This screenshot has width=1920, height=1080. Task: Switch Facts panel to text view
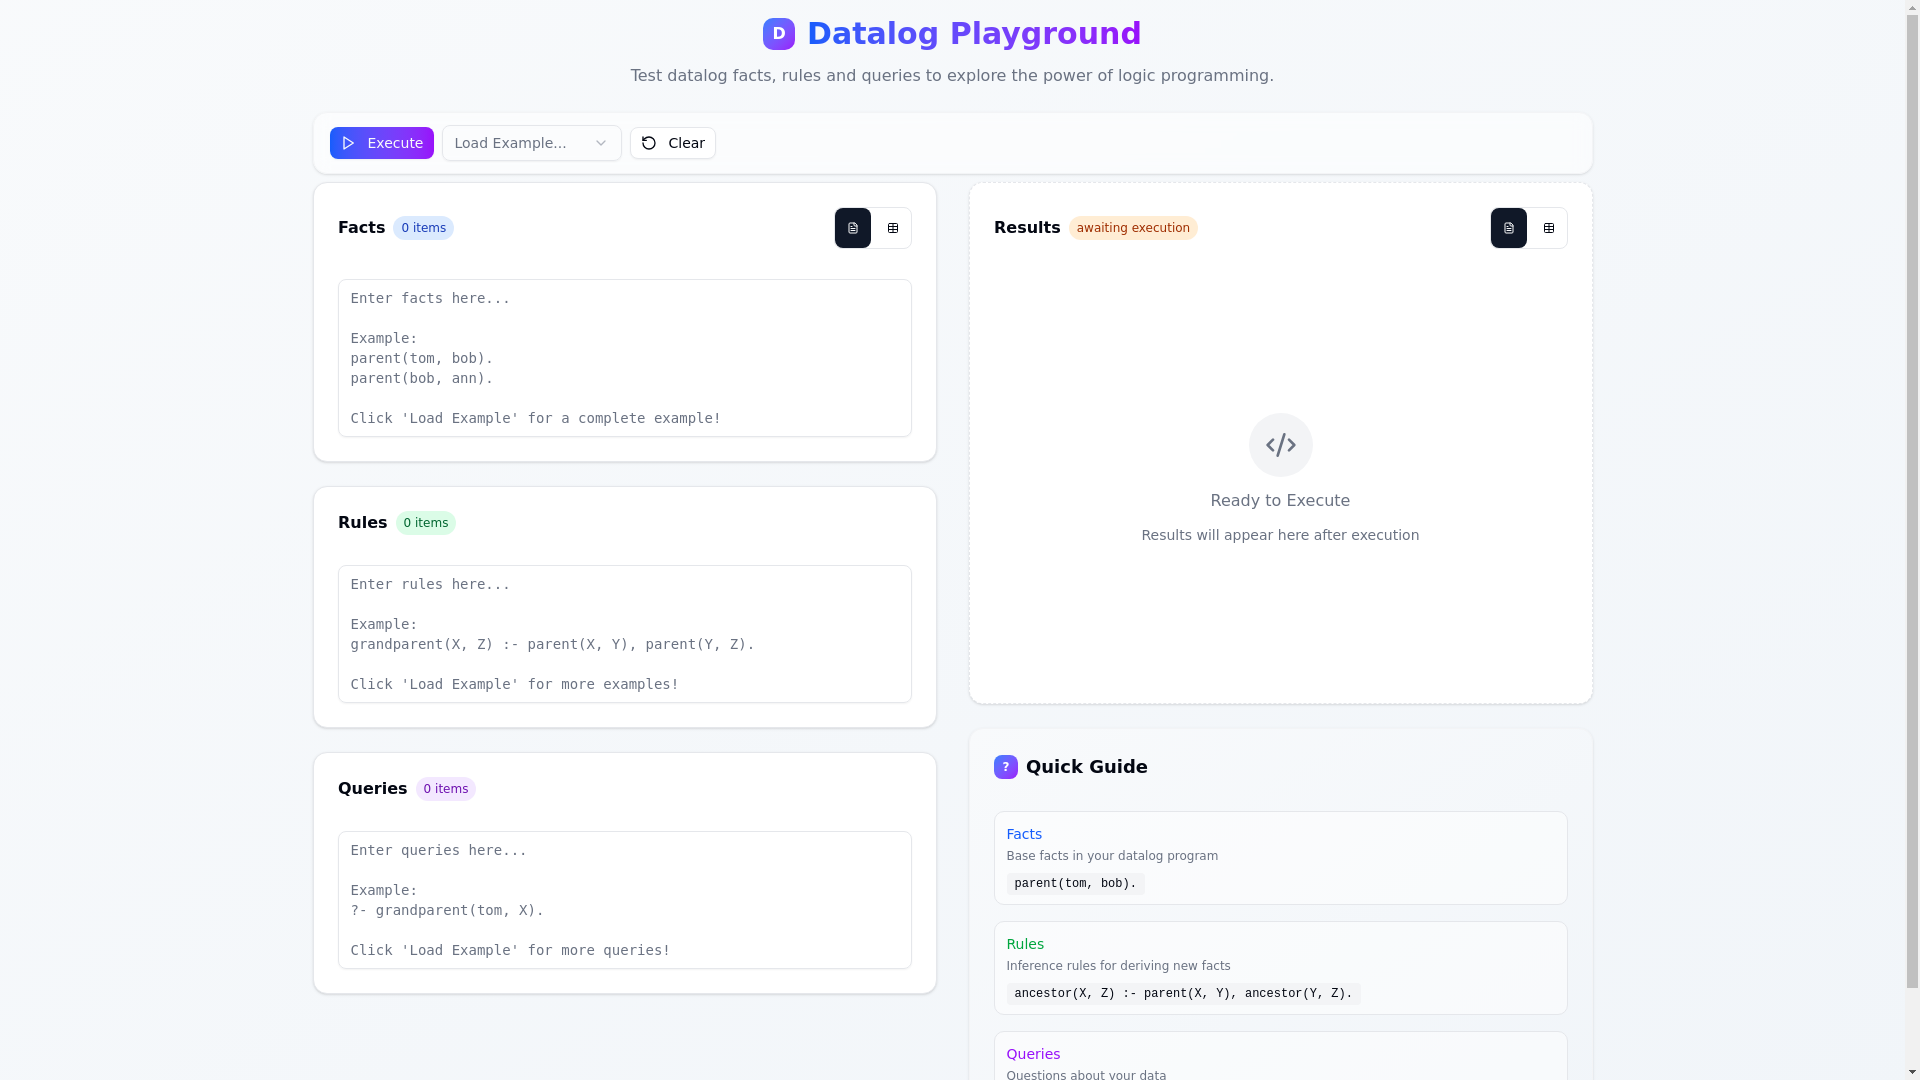pos(853,228)
